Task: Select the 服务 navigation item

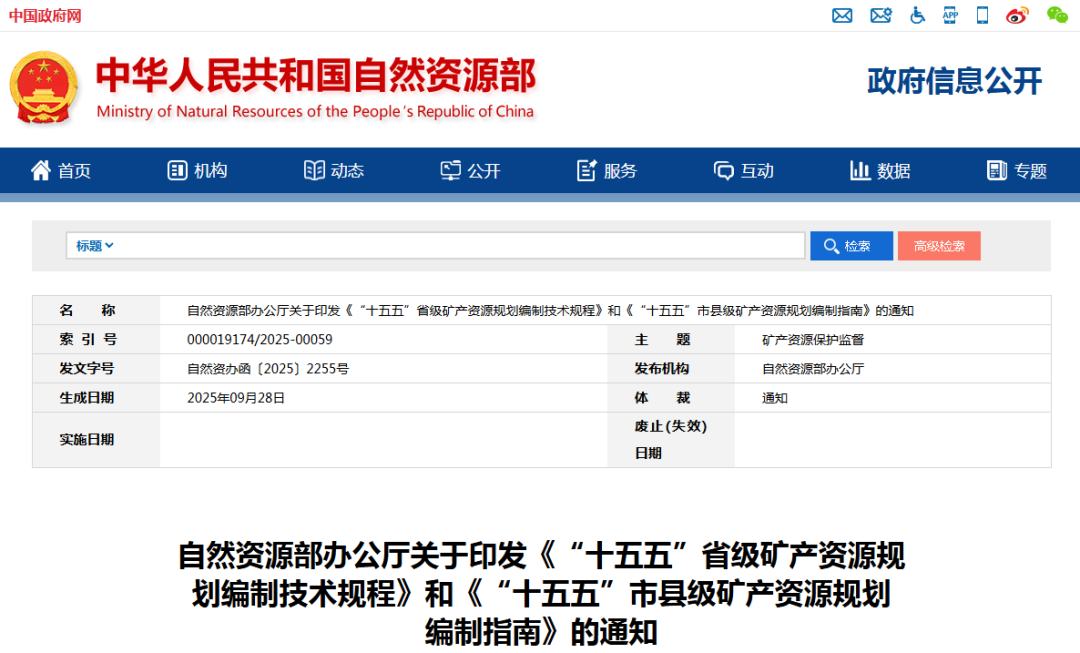Action: click(604, 170)
